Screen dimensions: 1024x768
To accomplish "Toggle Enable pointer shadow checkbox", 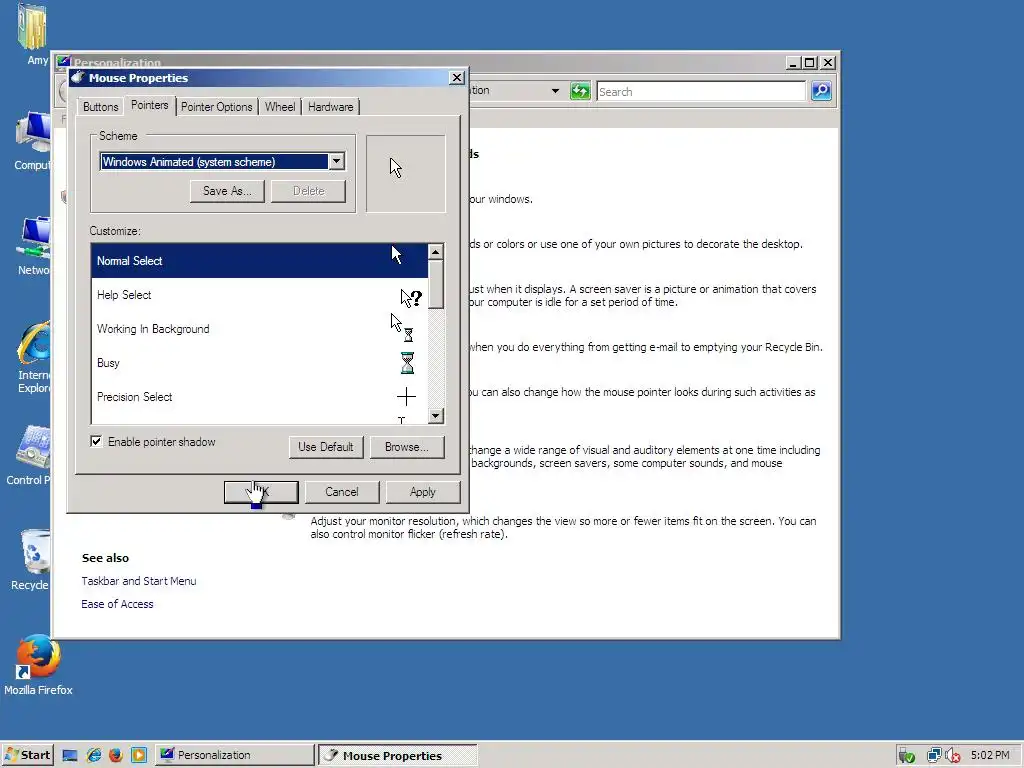I will click(96, 441).
